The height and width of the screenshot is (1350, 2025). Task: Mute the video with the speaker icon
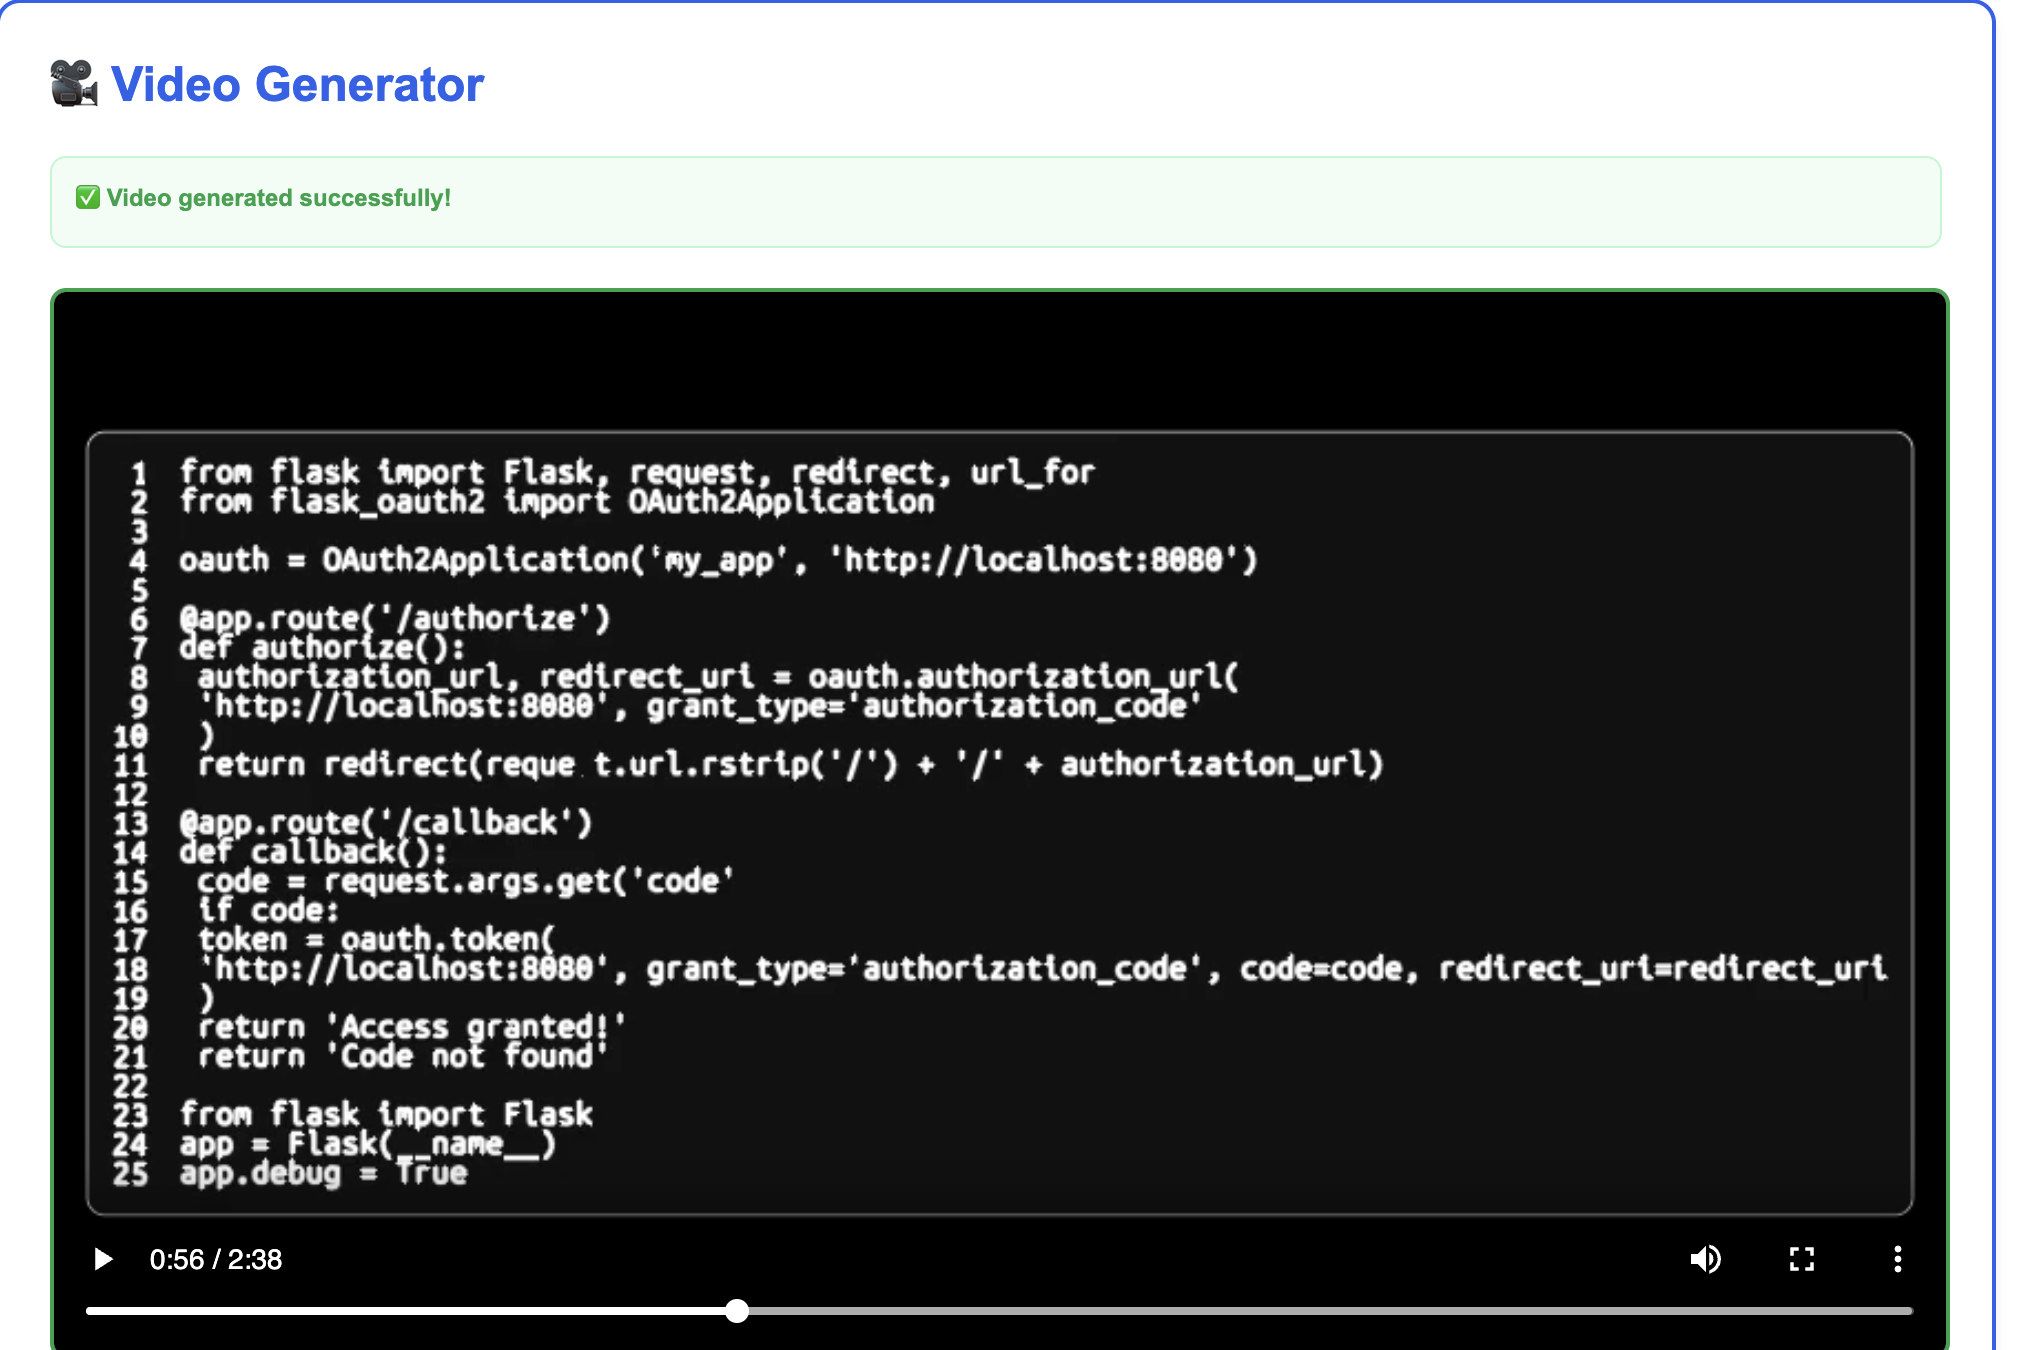(x=1705, y=1259)
